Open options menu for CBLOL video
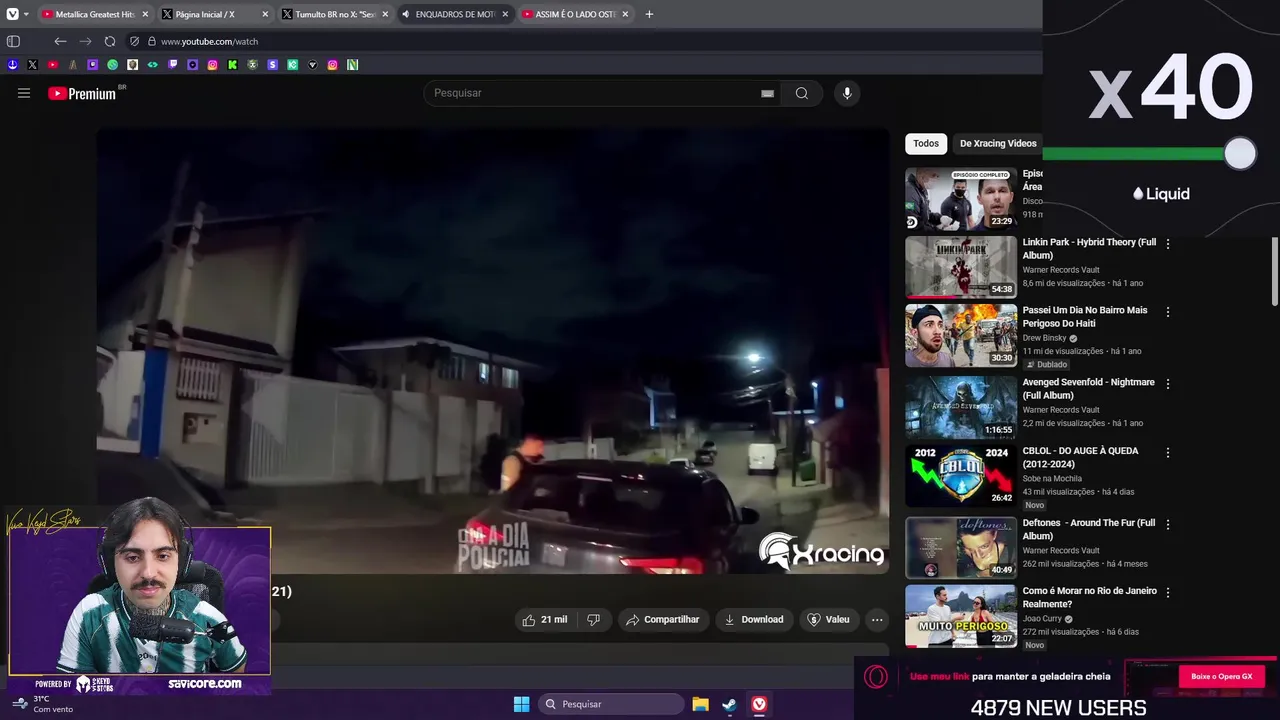The height and width of the screenshot is (720, 1280). click(1167, 452)
